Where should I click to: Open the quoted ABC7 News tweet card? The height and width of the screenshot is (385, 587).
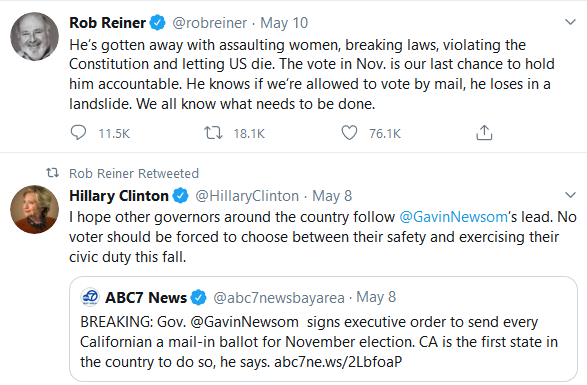[x=323, y=329]
